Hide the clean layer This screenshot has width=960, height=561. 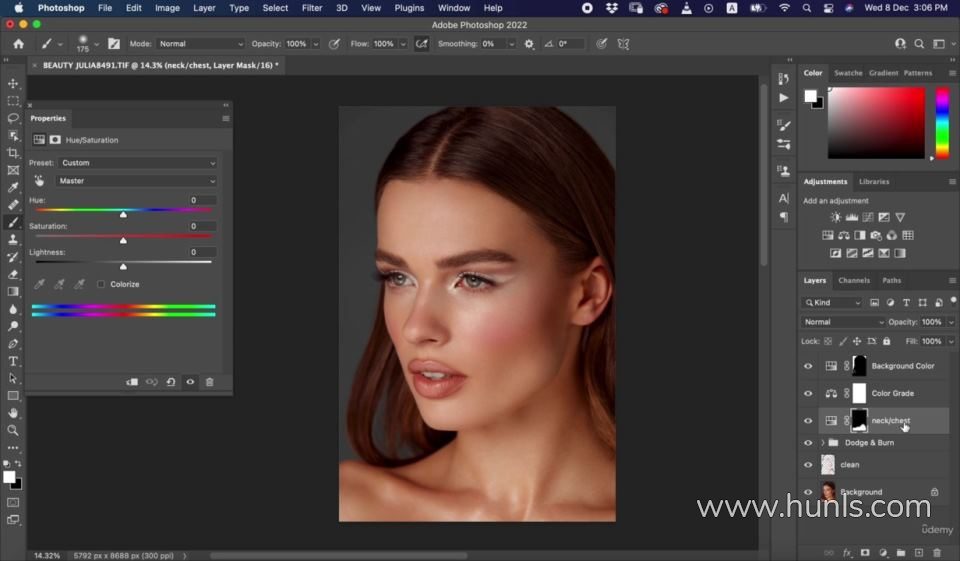coord(808,465)
